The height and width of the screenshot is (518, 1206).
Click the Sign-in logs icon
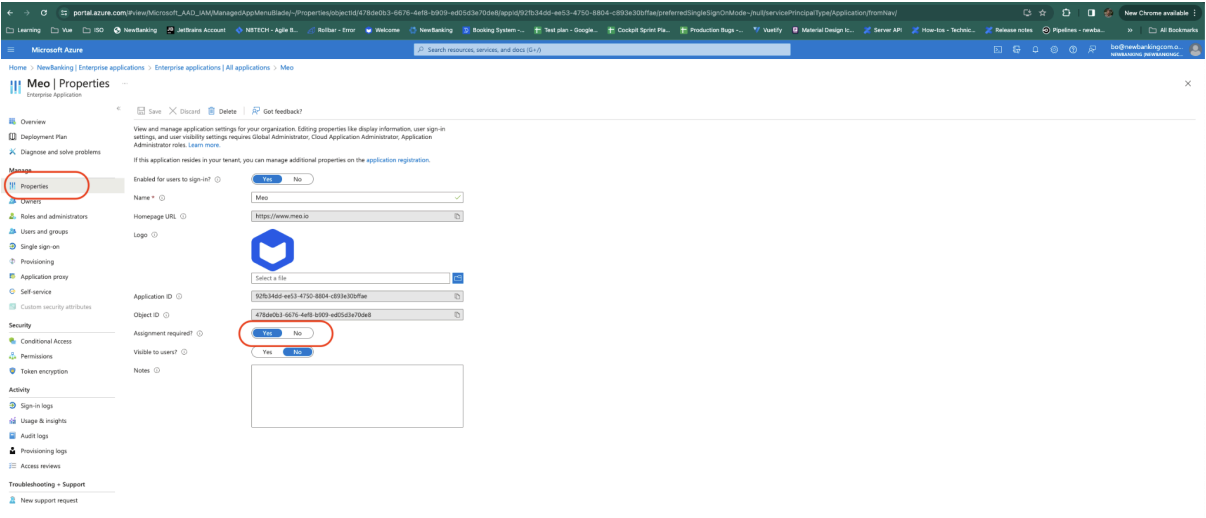pyautogui.click(x=12, y=405)
